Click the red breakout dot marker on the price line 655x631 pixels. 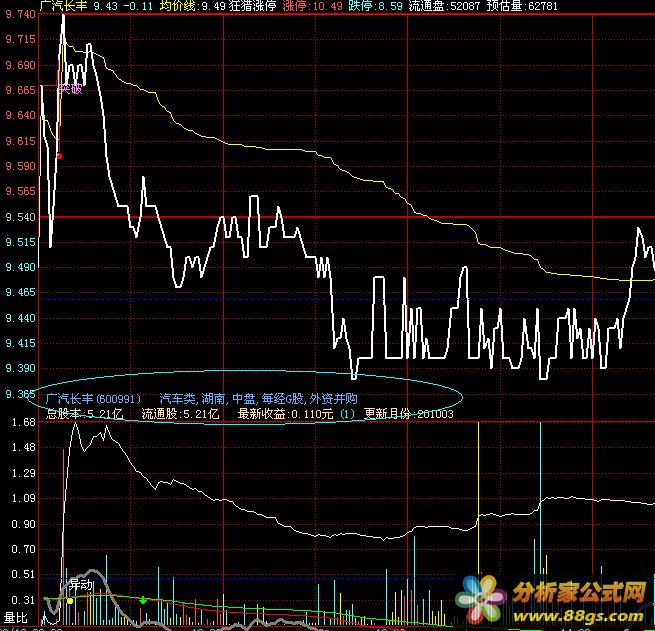(59, 156)
